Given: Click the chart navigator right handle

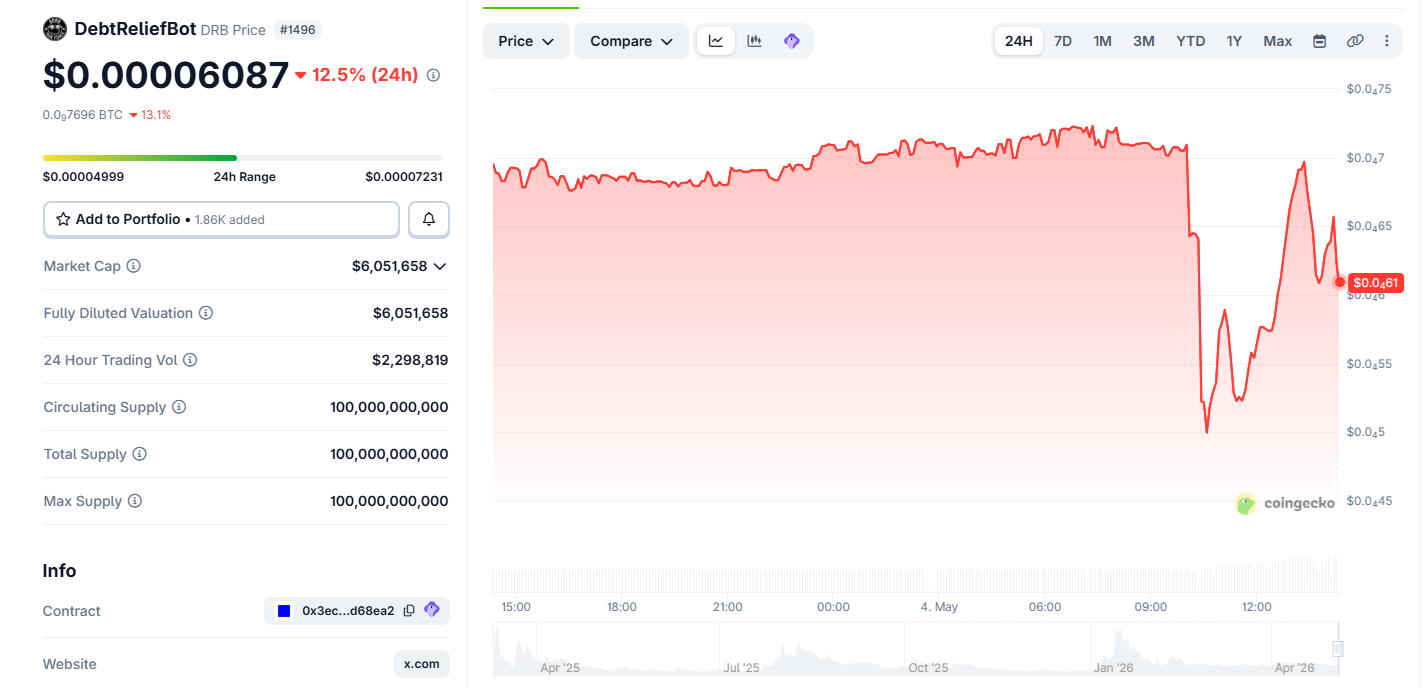Looking at the screenshot, I should pyautogui.click(x=1338, y=648).
